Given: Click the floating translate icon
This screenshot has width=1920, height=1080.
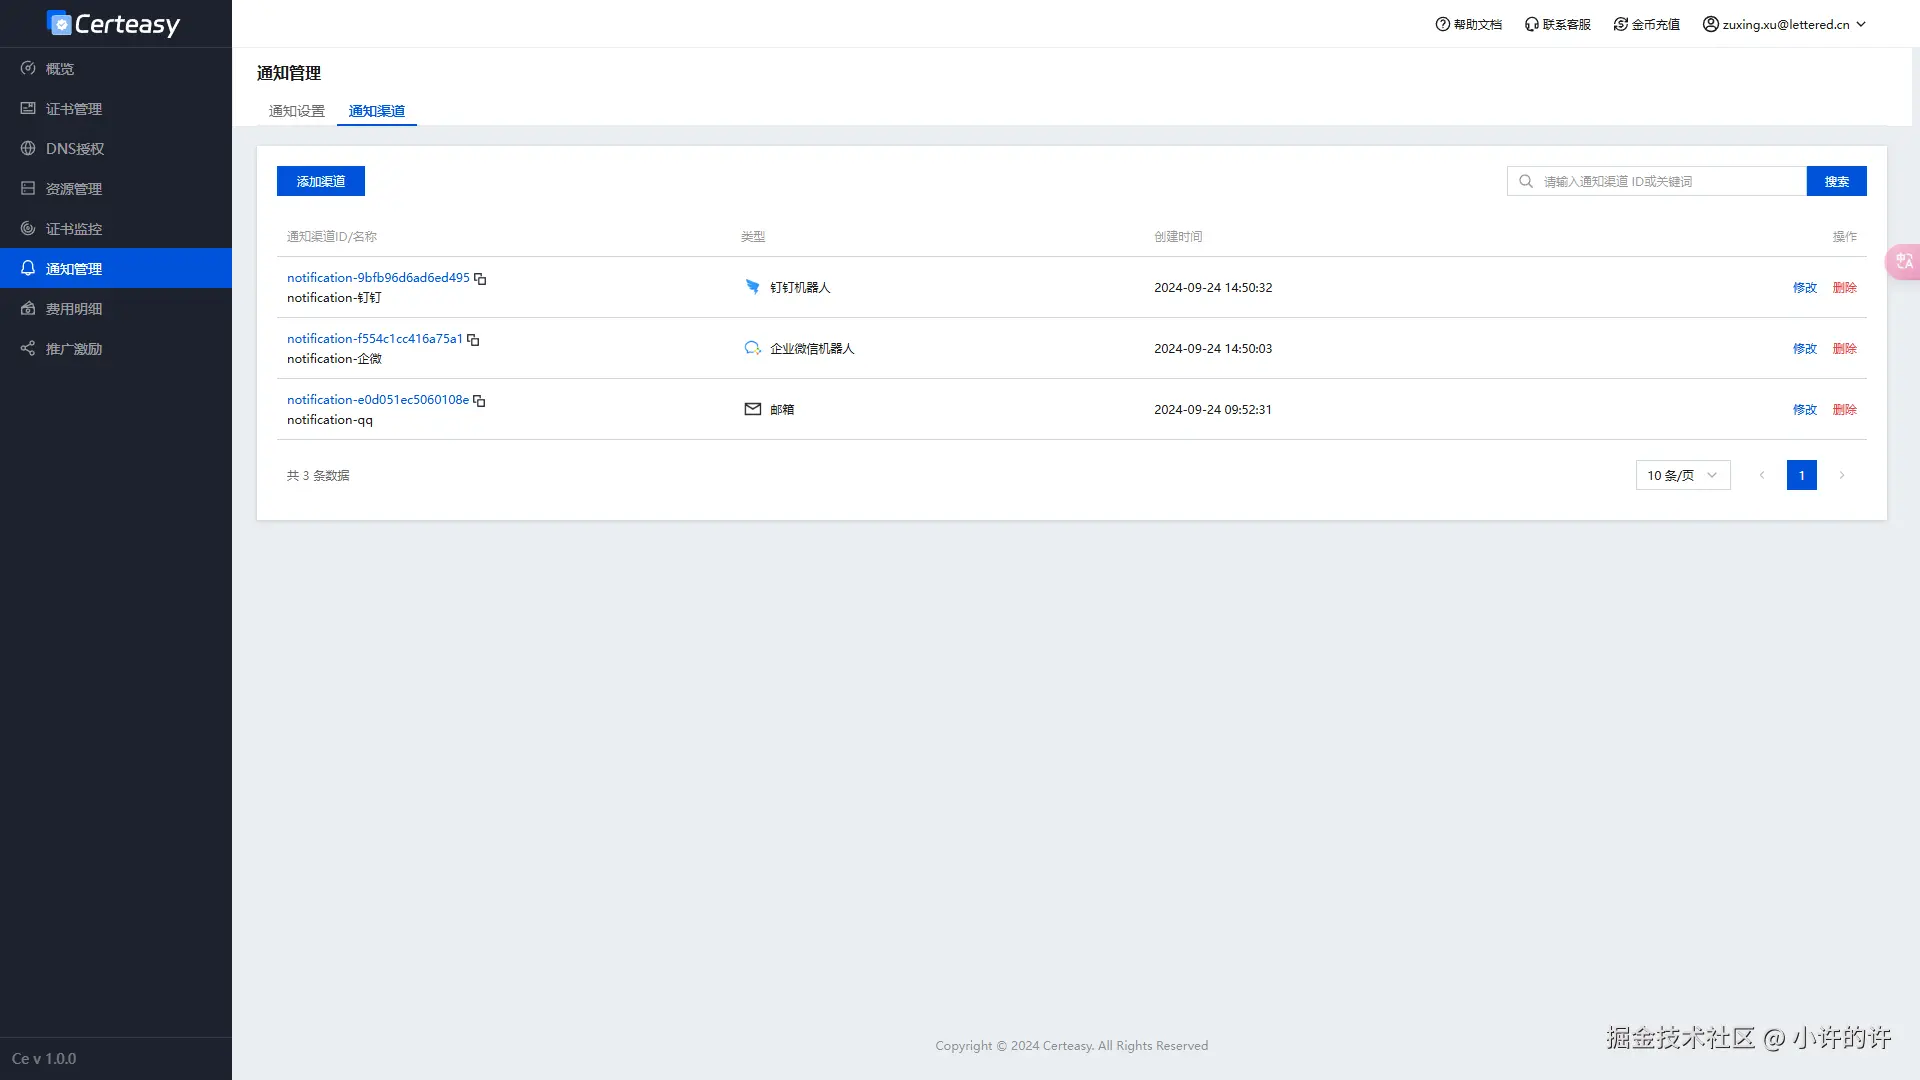Looking at the screenshot, I should point(1903,262).
